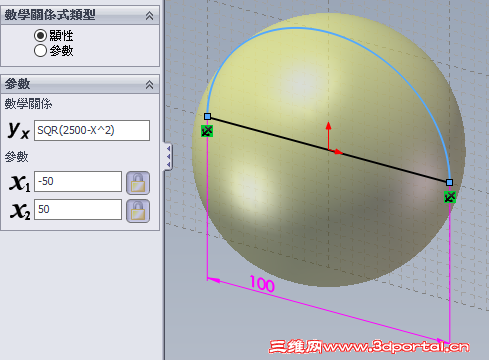
Task: Click the yx equation symbol
Action: pyautogui.click(x=19, y=130)
